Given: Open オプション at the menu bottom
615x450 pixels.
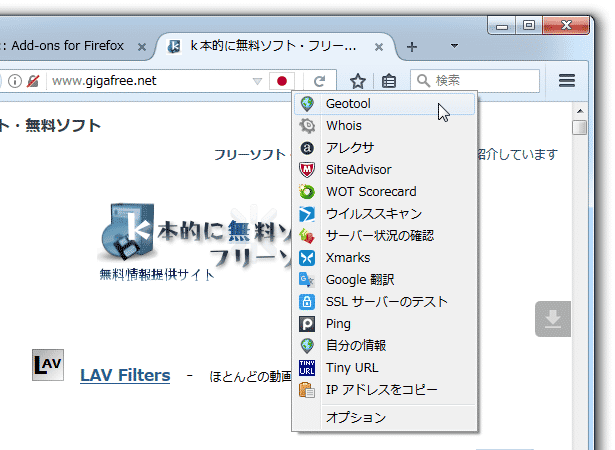Looking at the screenshot, I should pos(384,417).
